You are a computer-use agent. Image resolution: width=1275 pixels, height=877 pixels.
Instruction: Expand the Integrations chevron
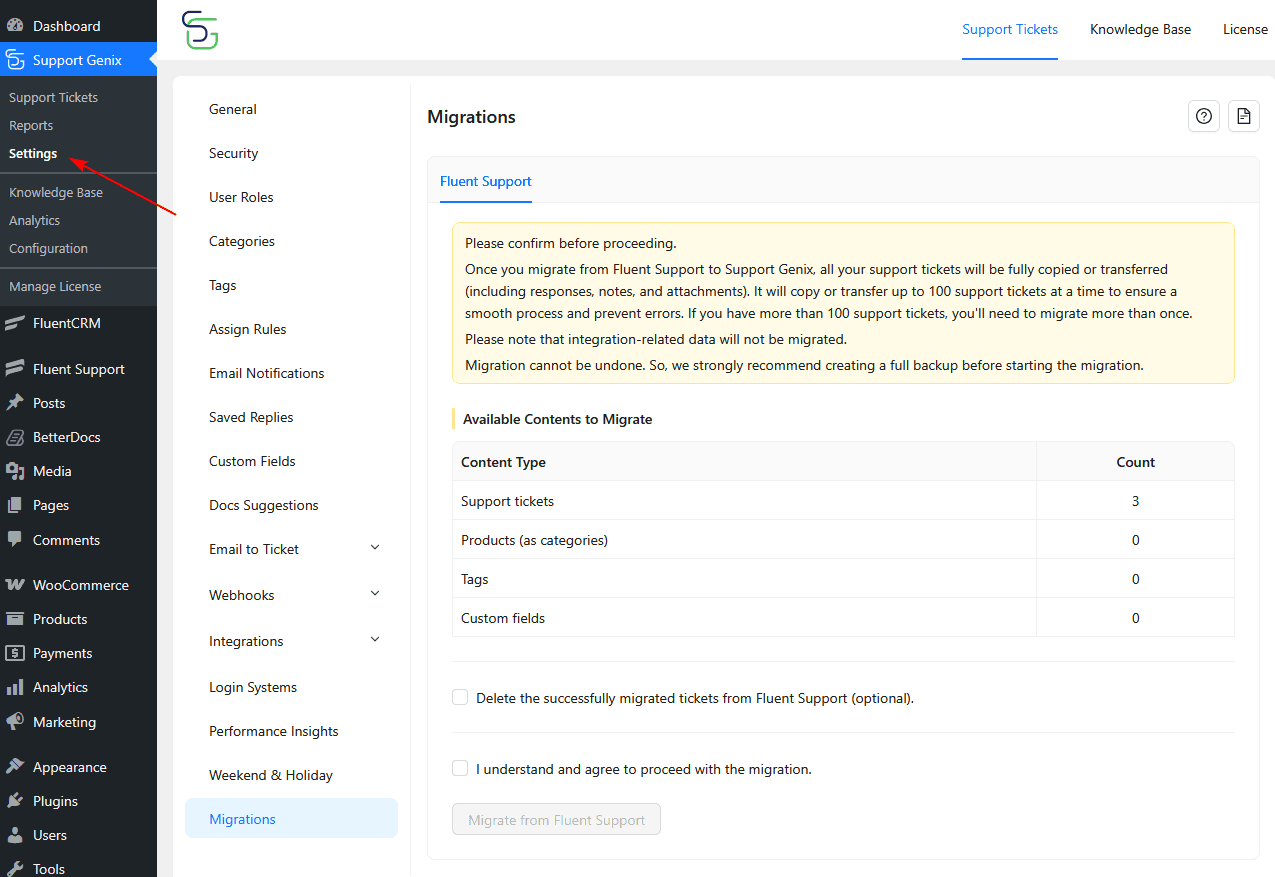click(x=375, y=639)
